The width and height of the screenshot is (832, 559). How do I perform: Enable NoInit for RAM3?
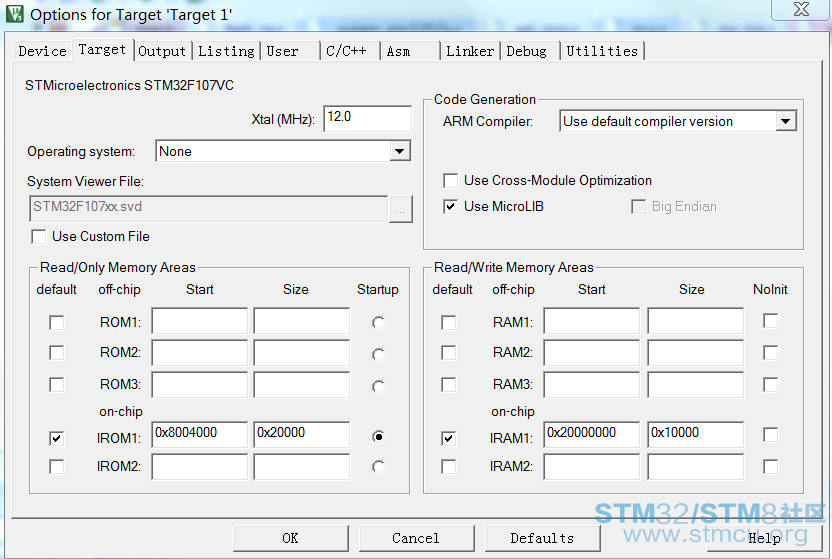tap(770, 385)
